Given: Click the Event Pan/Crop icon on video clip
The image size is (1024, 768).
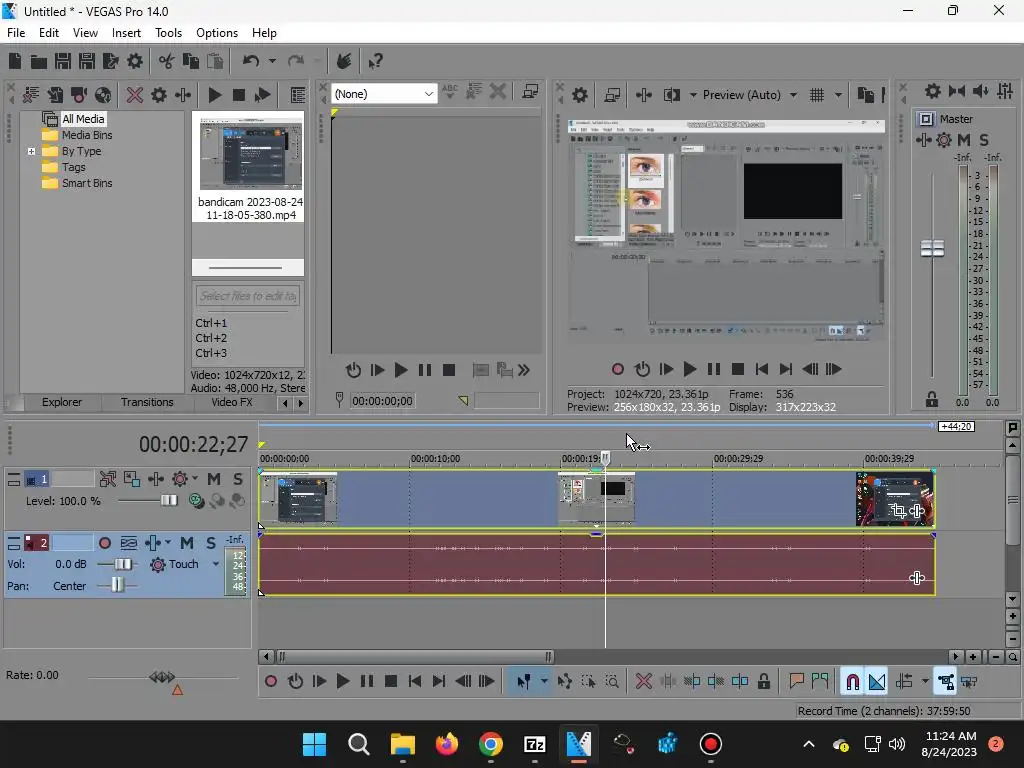Looking at the screenshot, I should 898,511.
